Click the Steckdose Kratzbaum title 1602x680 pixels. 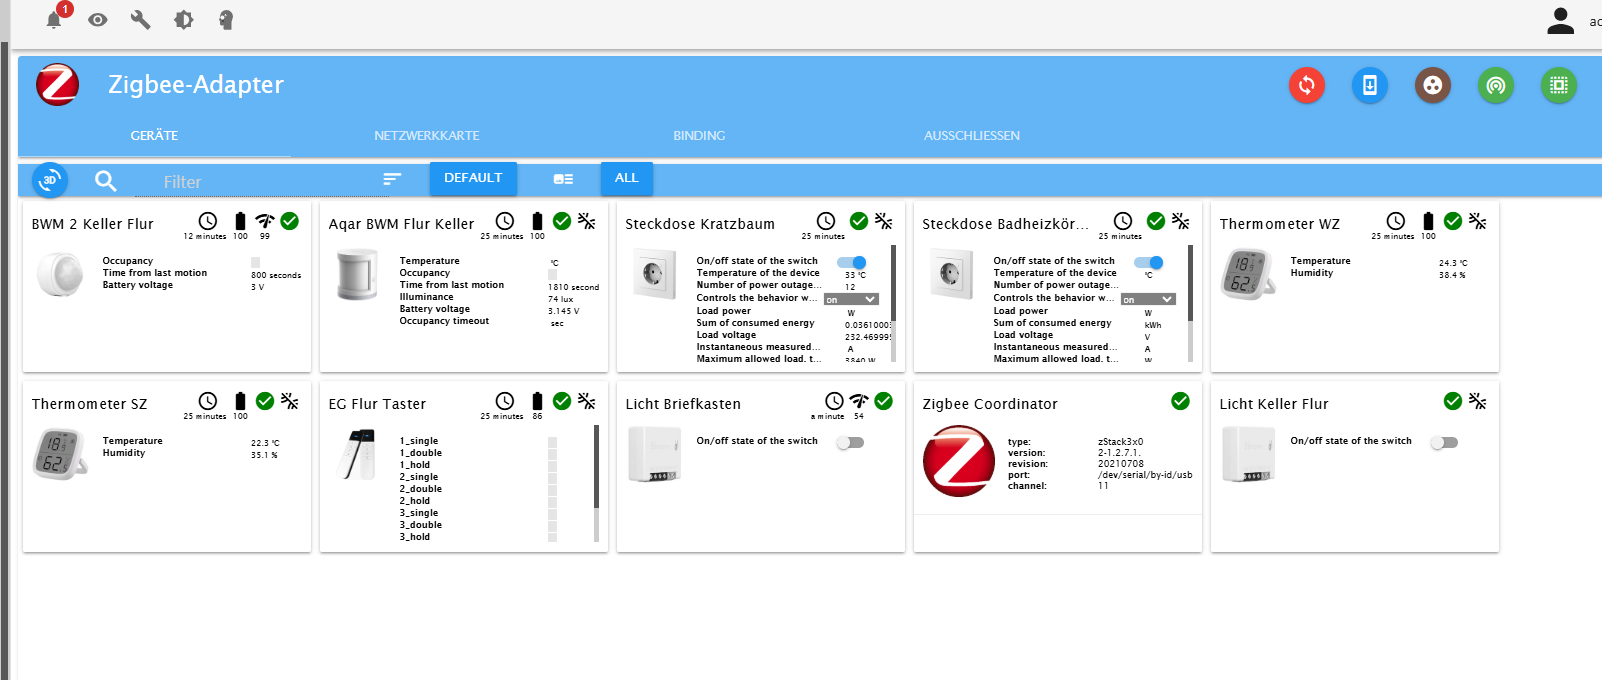coord(700,224)
